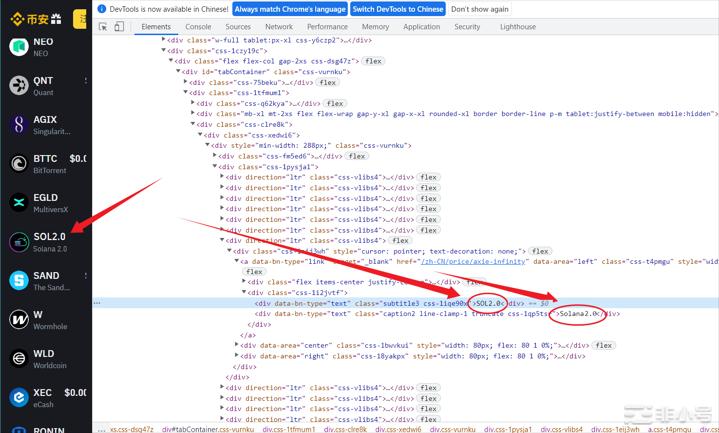The width and height of the screenshot is (719, 433).
Task: Click the SOL2.0 coin icon
Action: (x=19, y=242)
